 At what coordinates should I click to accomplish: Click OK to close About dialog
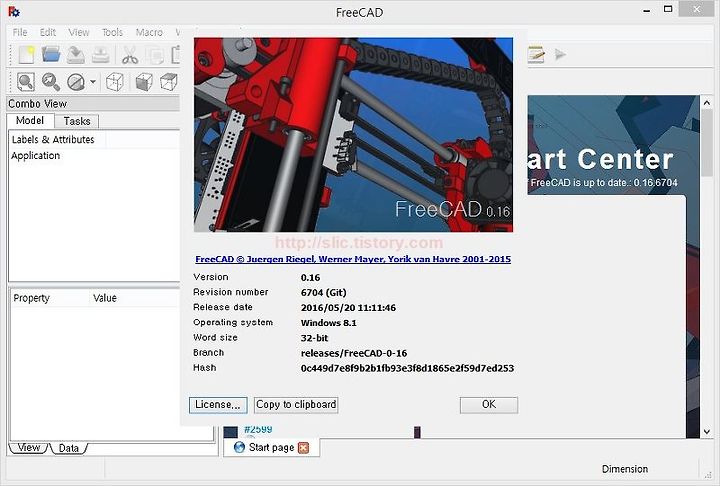pos(489,405)
